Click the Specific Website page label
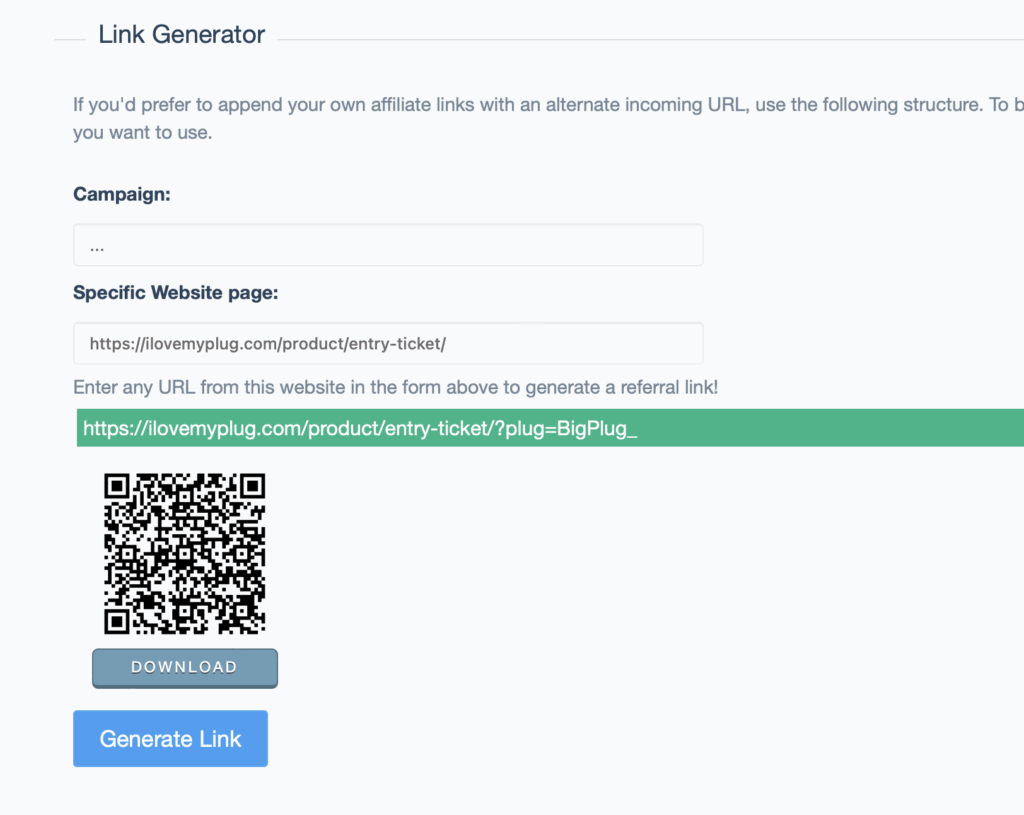Viewport: 1024px width, 815px height. (176, 293)
